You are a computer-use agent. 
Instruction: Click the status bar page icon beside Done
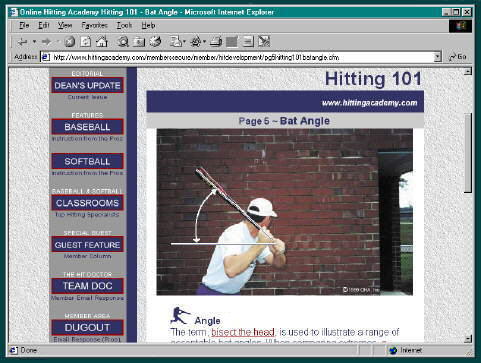click(13, 350)
